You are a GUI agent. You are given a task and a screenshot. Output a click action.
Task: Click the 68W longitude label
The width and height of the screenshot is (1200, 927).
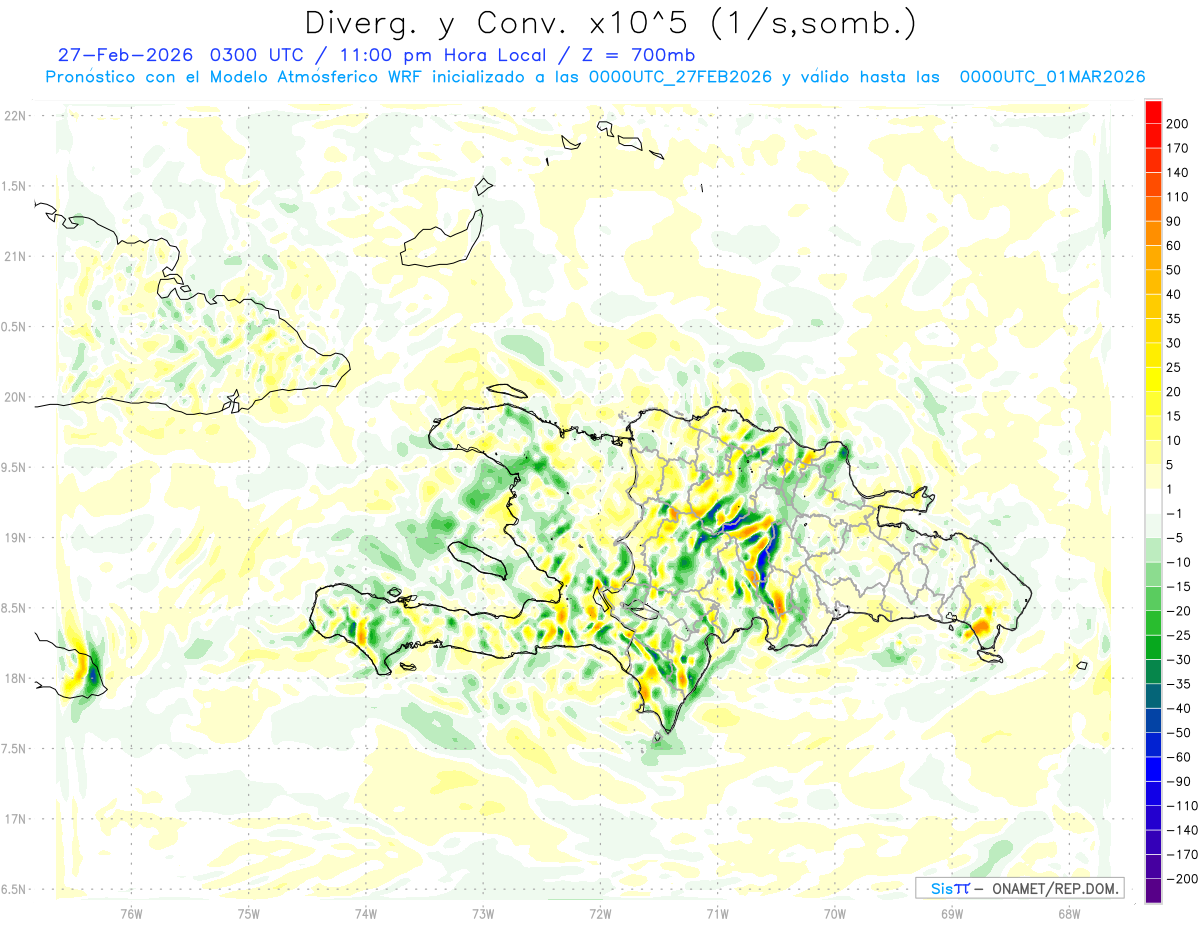point(1069,913)
